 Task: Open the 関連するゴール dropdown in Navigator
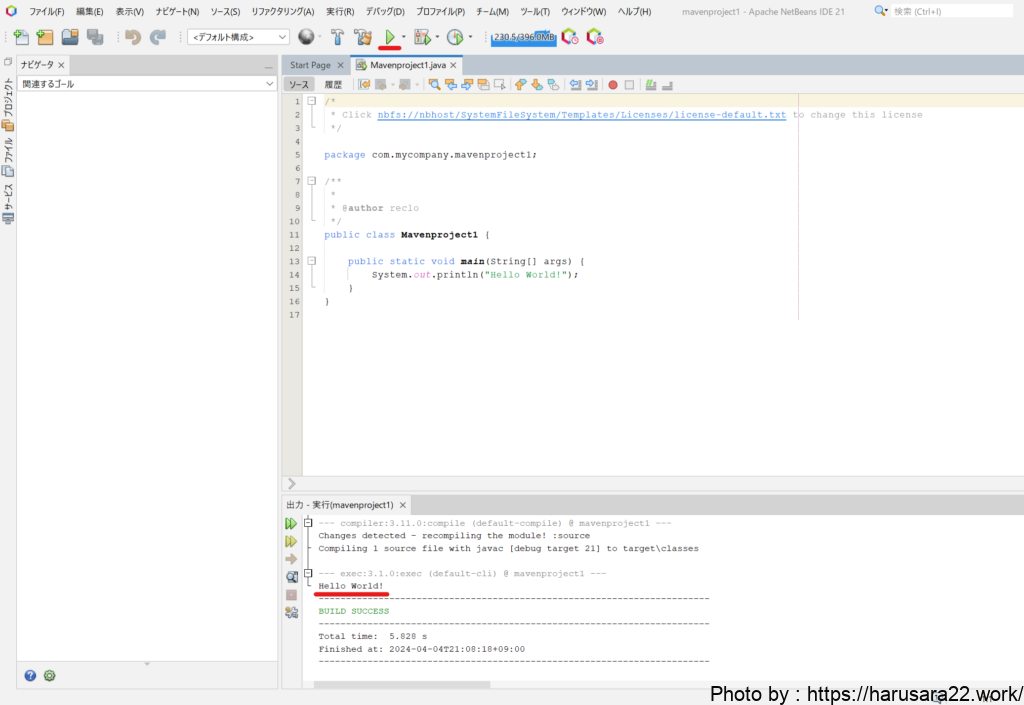(147, 84)
